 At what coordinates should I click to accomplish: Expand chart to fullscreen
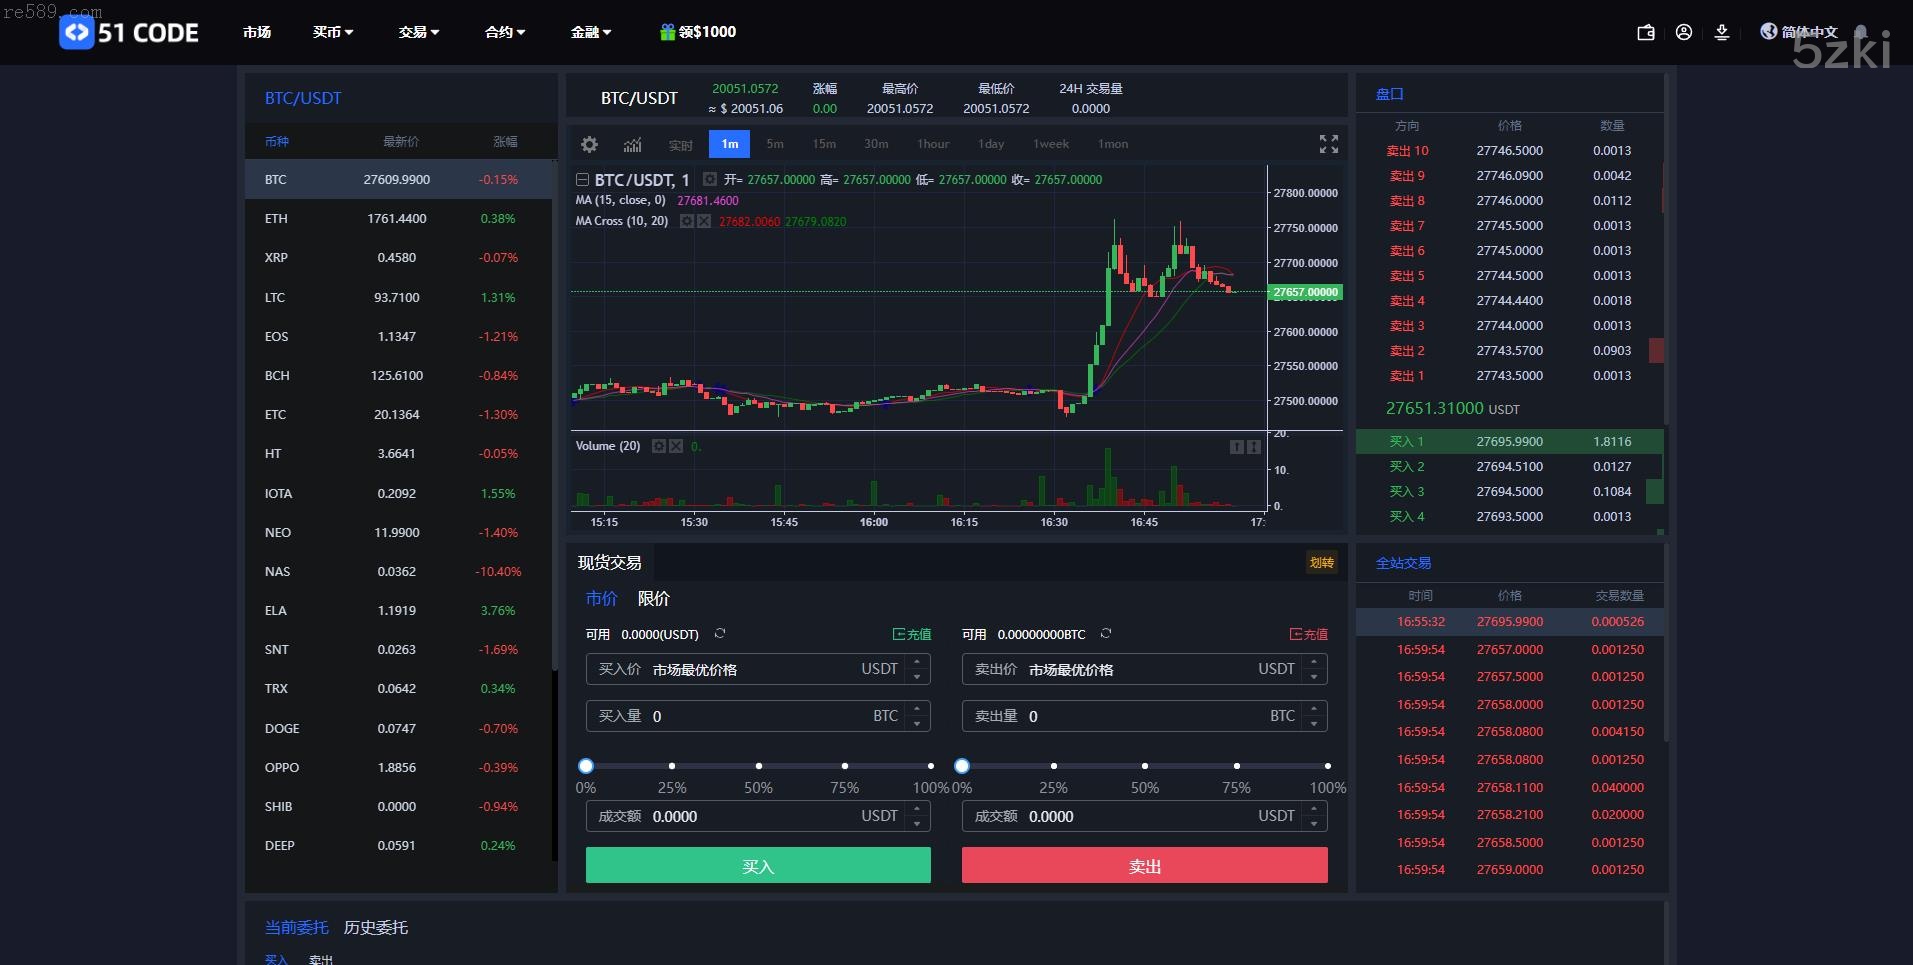(x=1328, y=145)
